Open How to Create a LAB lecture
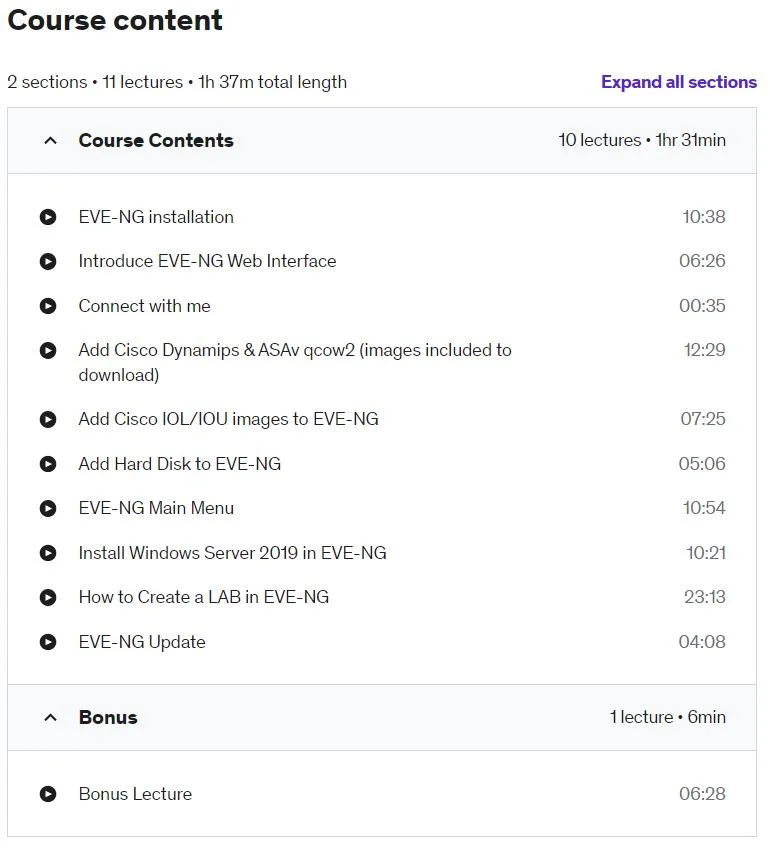770x854 pixels. click(204, 597)
